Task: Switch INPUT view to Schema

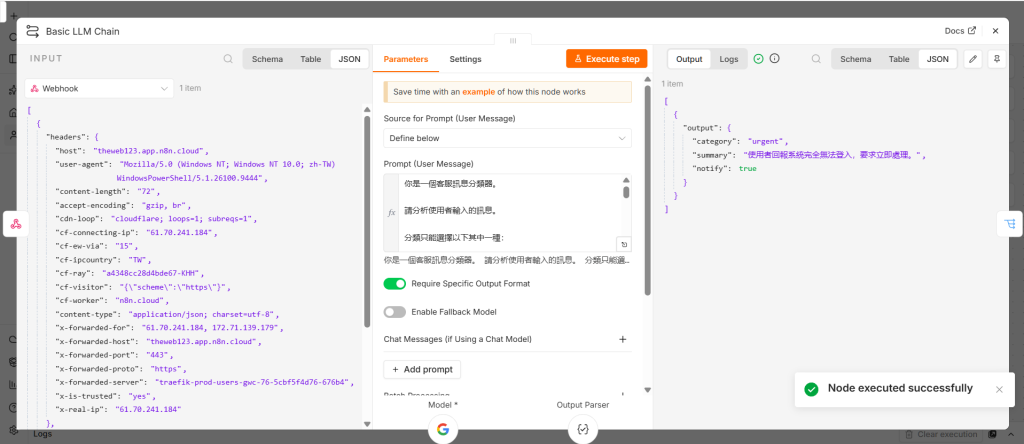Action: point(267,59)
